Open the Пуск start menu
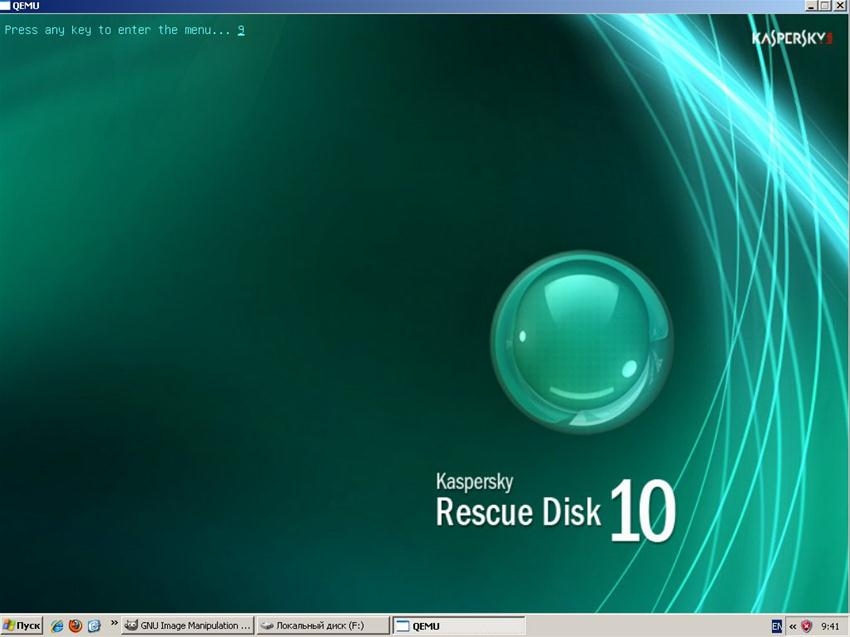The image size is (850, 637). (22, 626)
